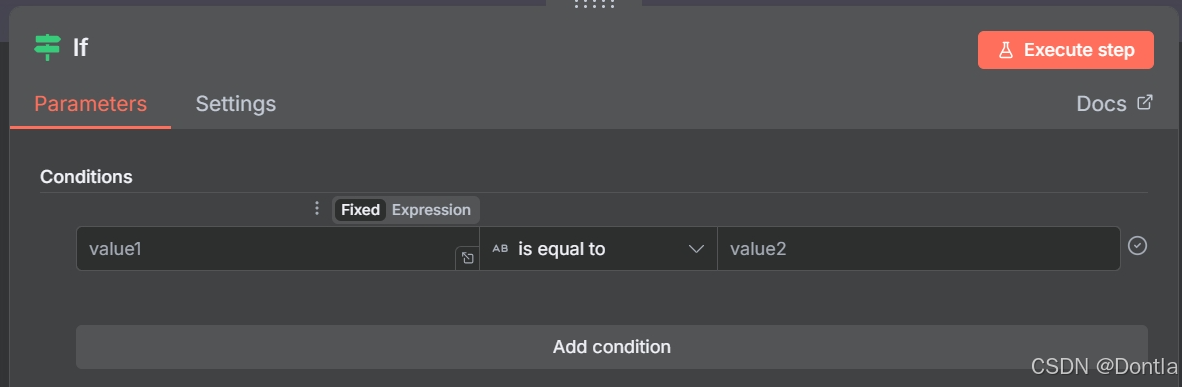Focus the value2 input field
Image resolution: width=1182 pixels, height=387 pixels.
tap(918, 249)
